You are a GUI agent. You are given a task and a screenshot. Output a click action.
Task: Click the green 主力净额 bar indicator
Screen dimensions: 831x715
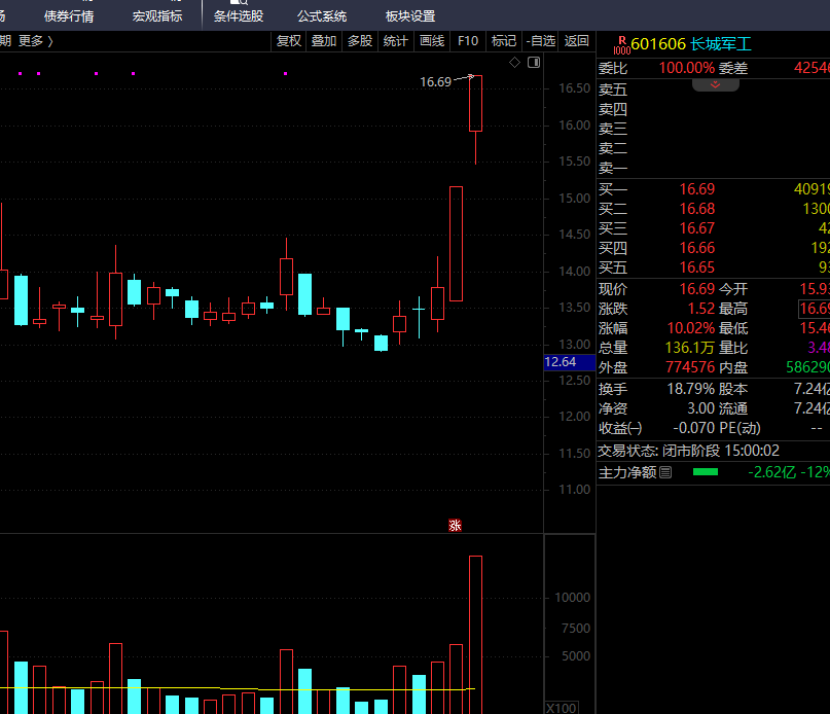pyautogui.click(x=705, y=472)
